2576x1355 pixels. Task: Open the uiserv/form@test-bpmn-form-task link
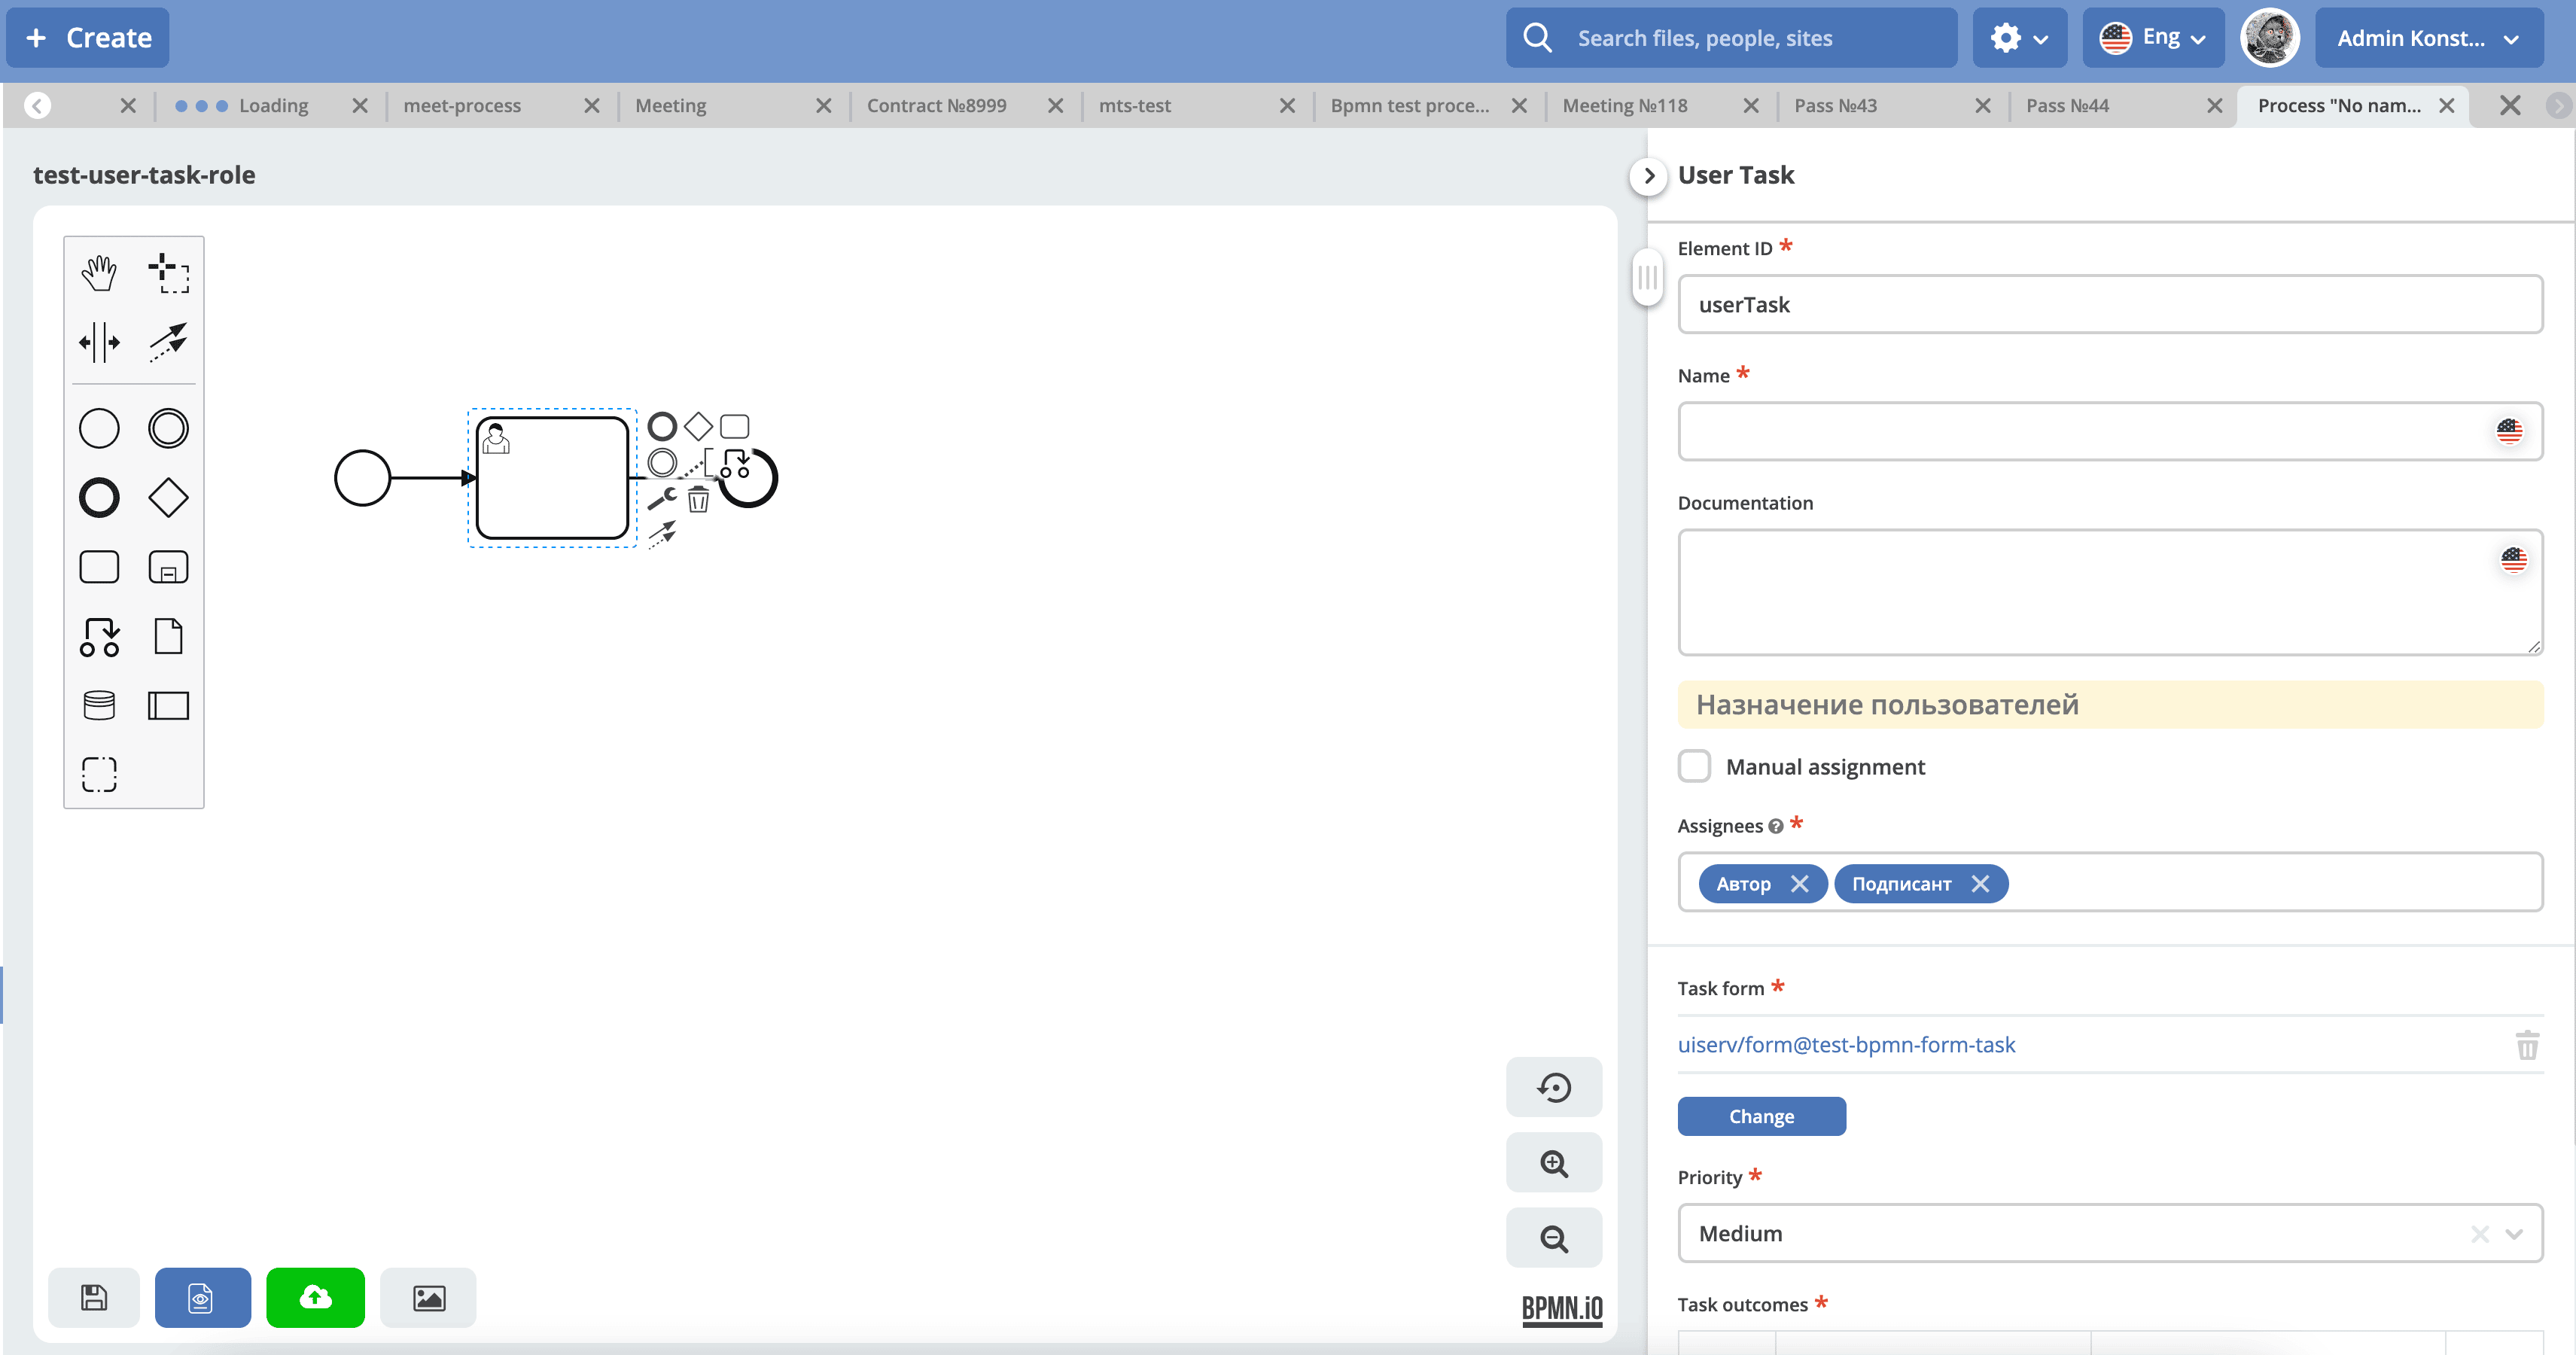coord(1846,1044)
